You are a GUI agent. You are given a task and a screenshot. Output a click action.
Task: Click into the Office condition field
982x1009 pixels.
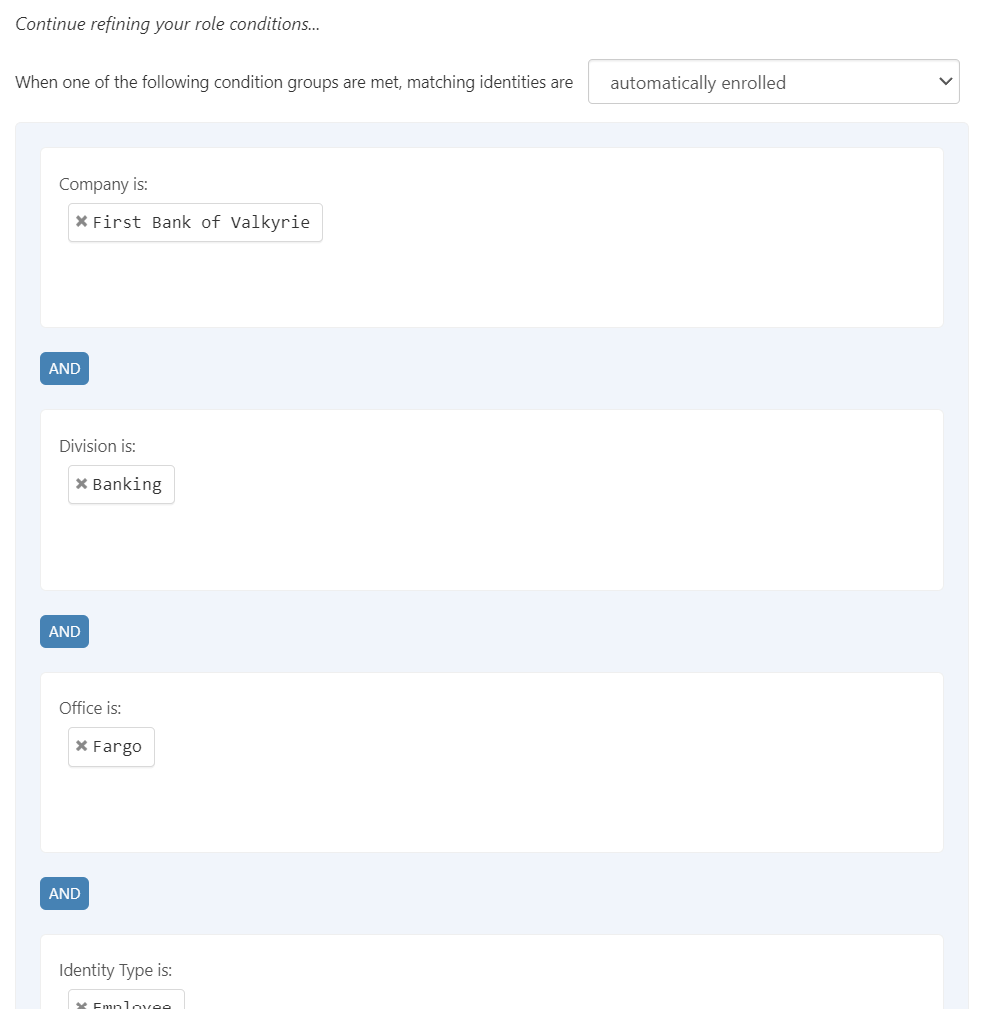pyautogui.click(x=600, y=790)
